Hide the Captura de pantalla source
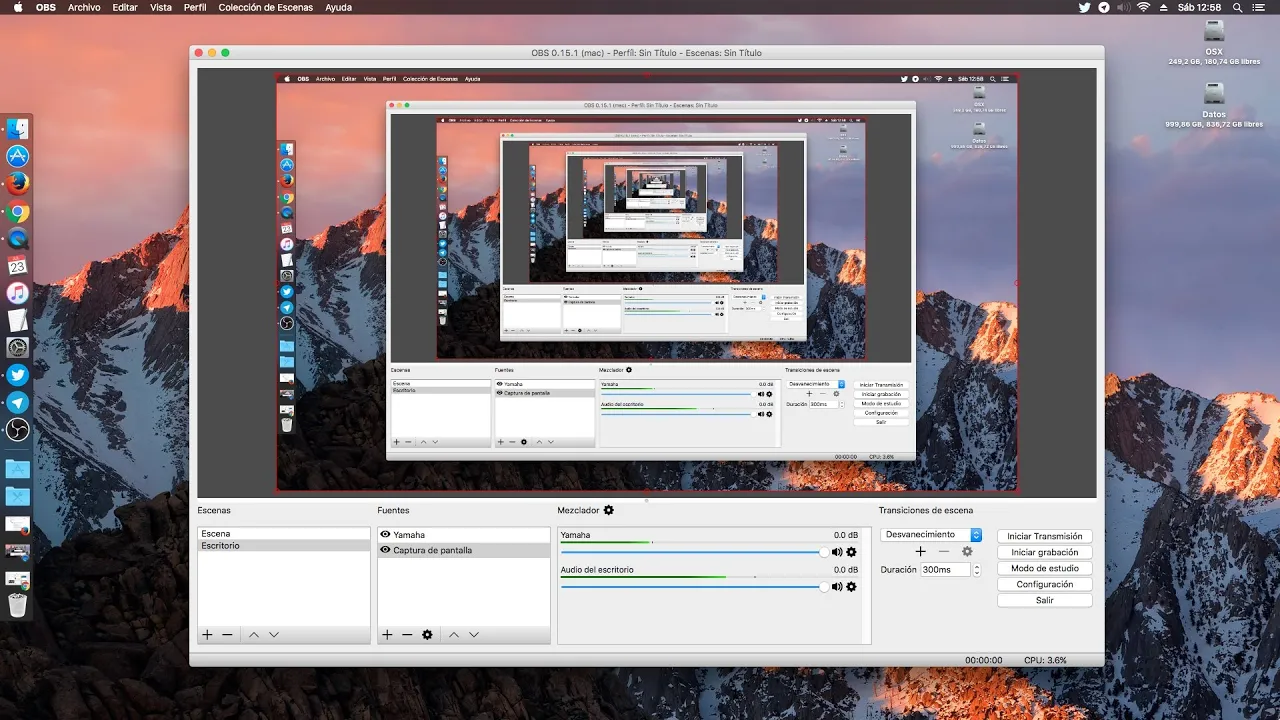 (385, 550)
